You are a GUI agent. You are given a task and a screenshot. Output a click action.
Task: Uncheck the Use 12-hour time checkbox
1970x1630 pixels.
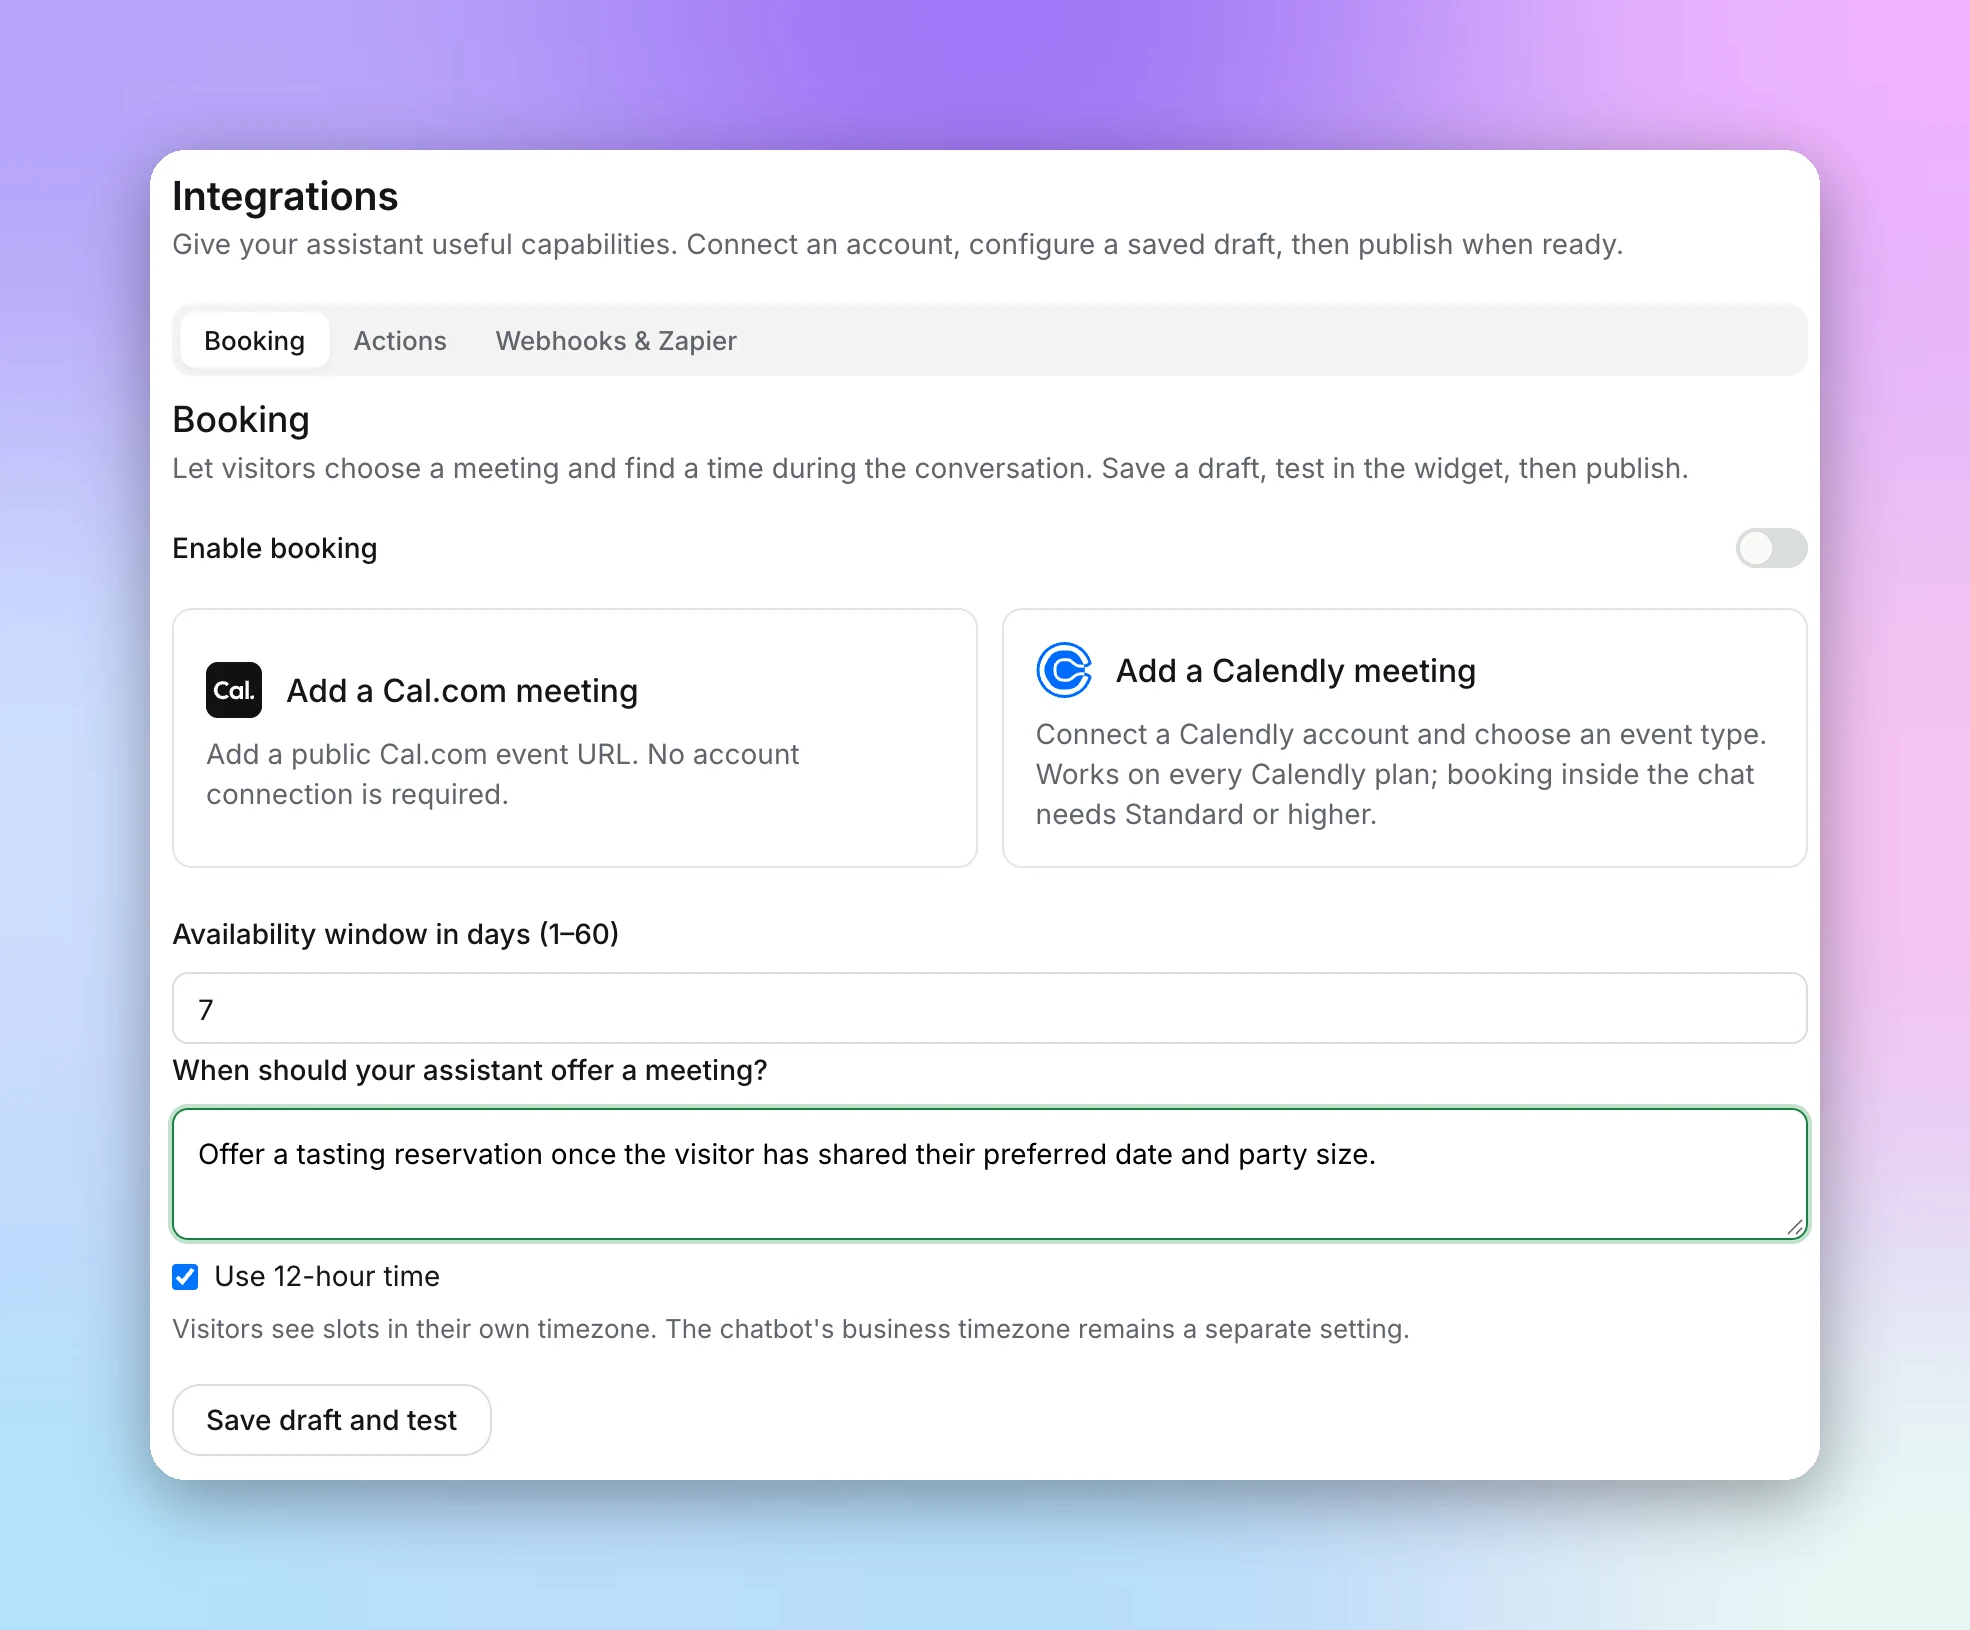[x=185, y=1276]
